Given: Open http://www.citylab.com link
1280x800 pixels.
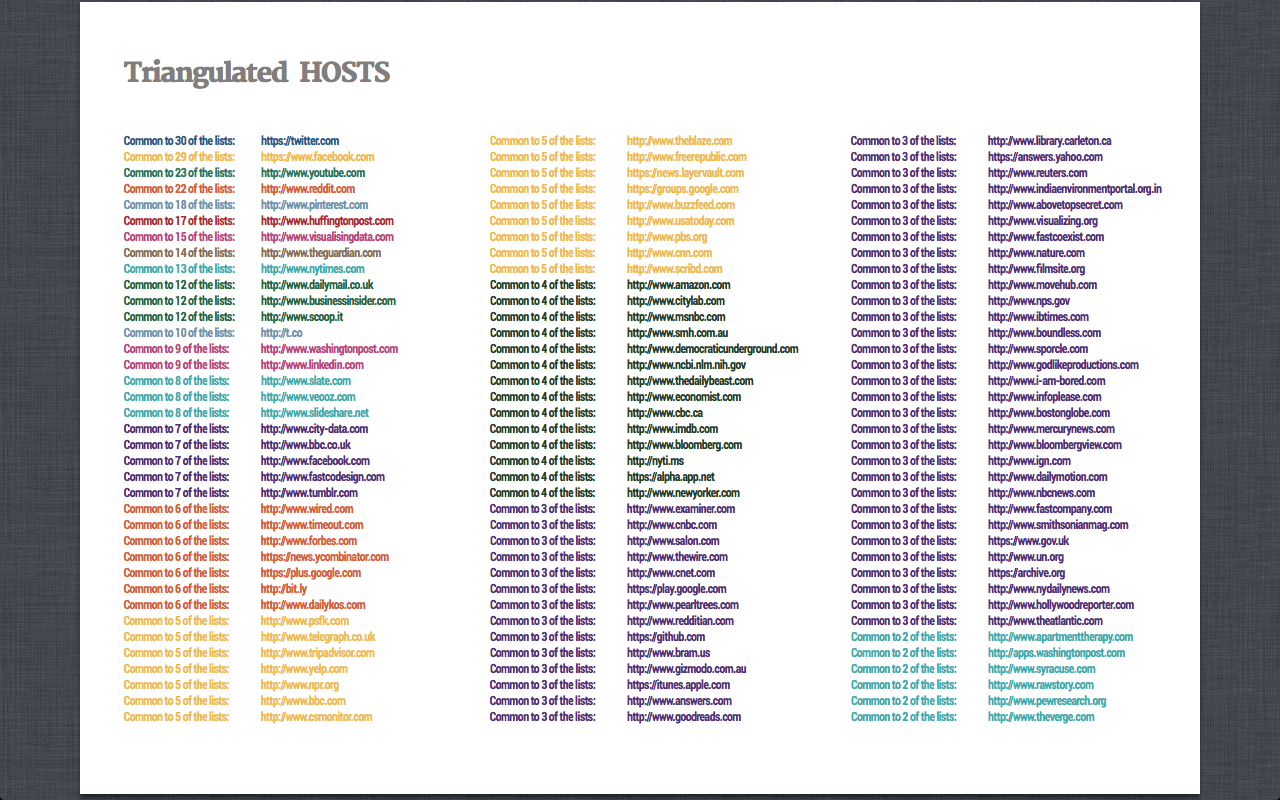Looking at the screenshot, I should [676, 301].
